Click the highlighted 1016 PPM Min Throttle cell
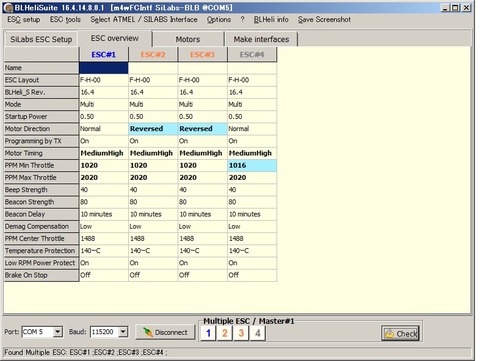Screen dimensions: 500x361 (252, 165)
